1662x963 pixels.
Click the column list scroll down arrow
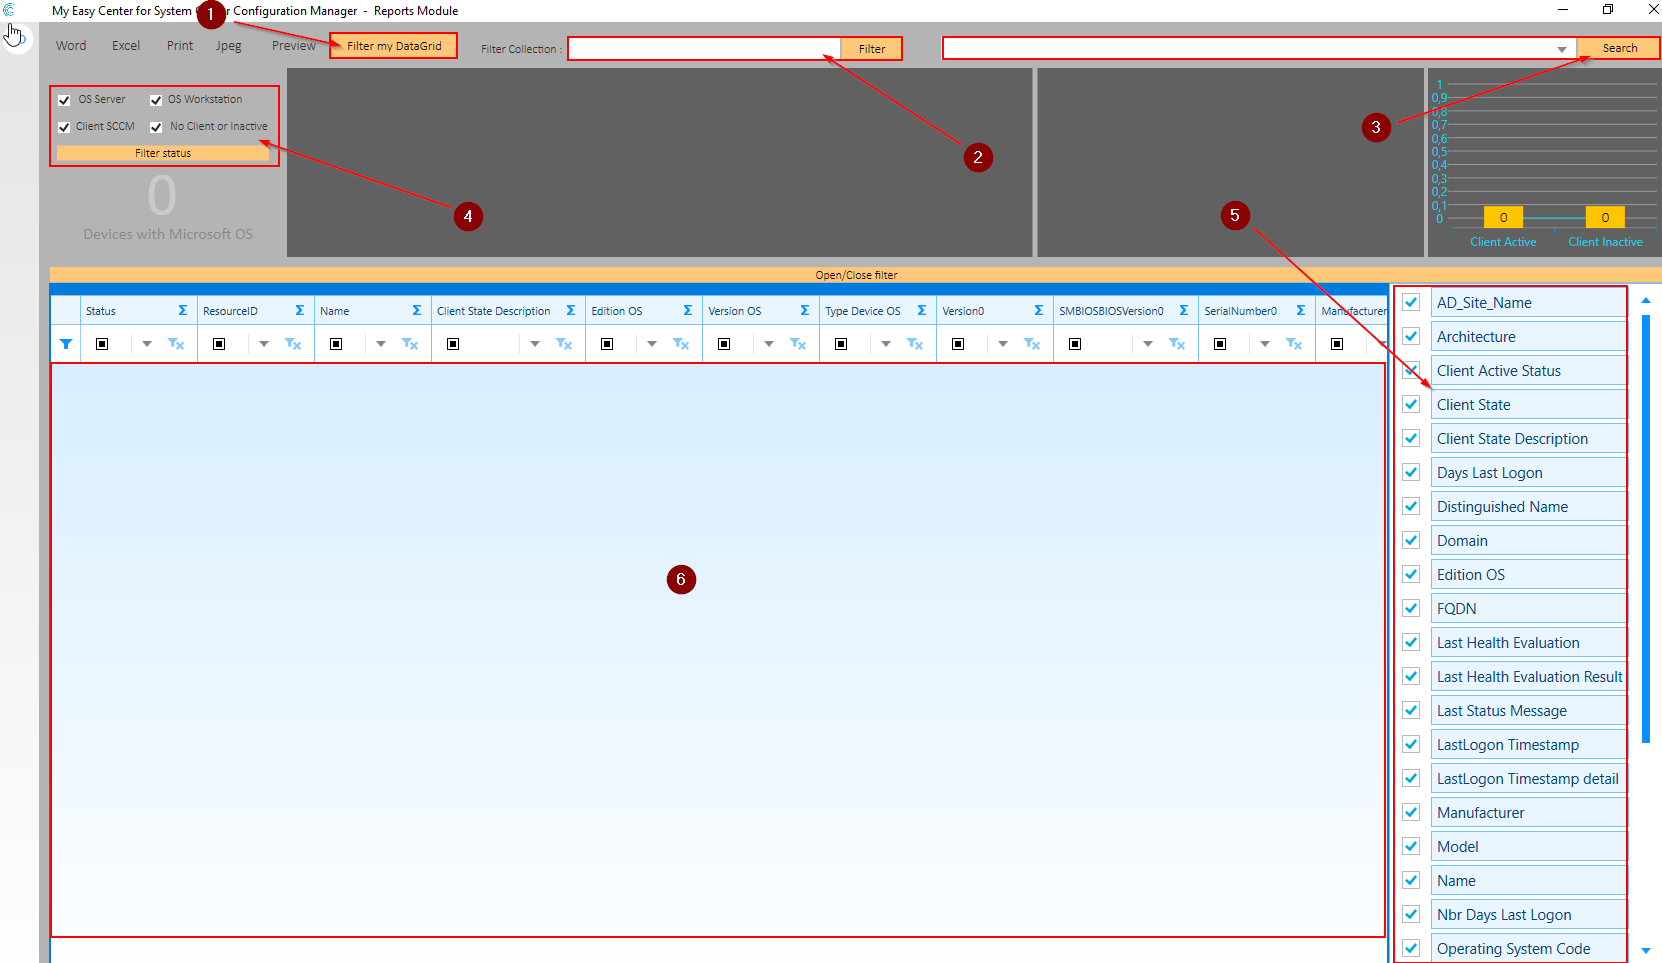[x=1646, y=950]
